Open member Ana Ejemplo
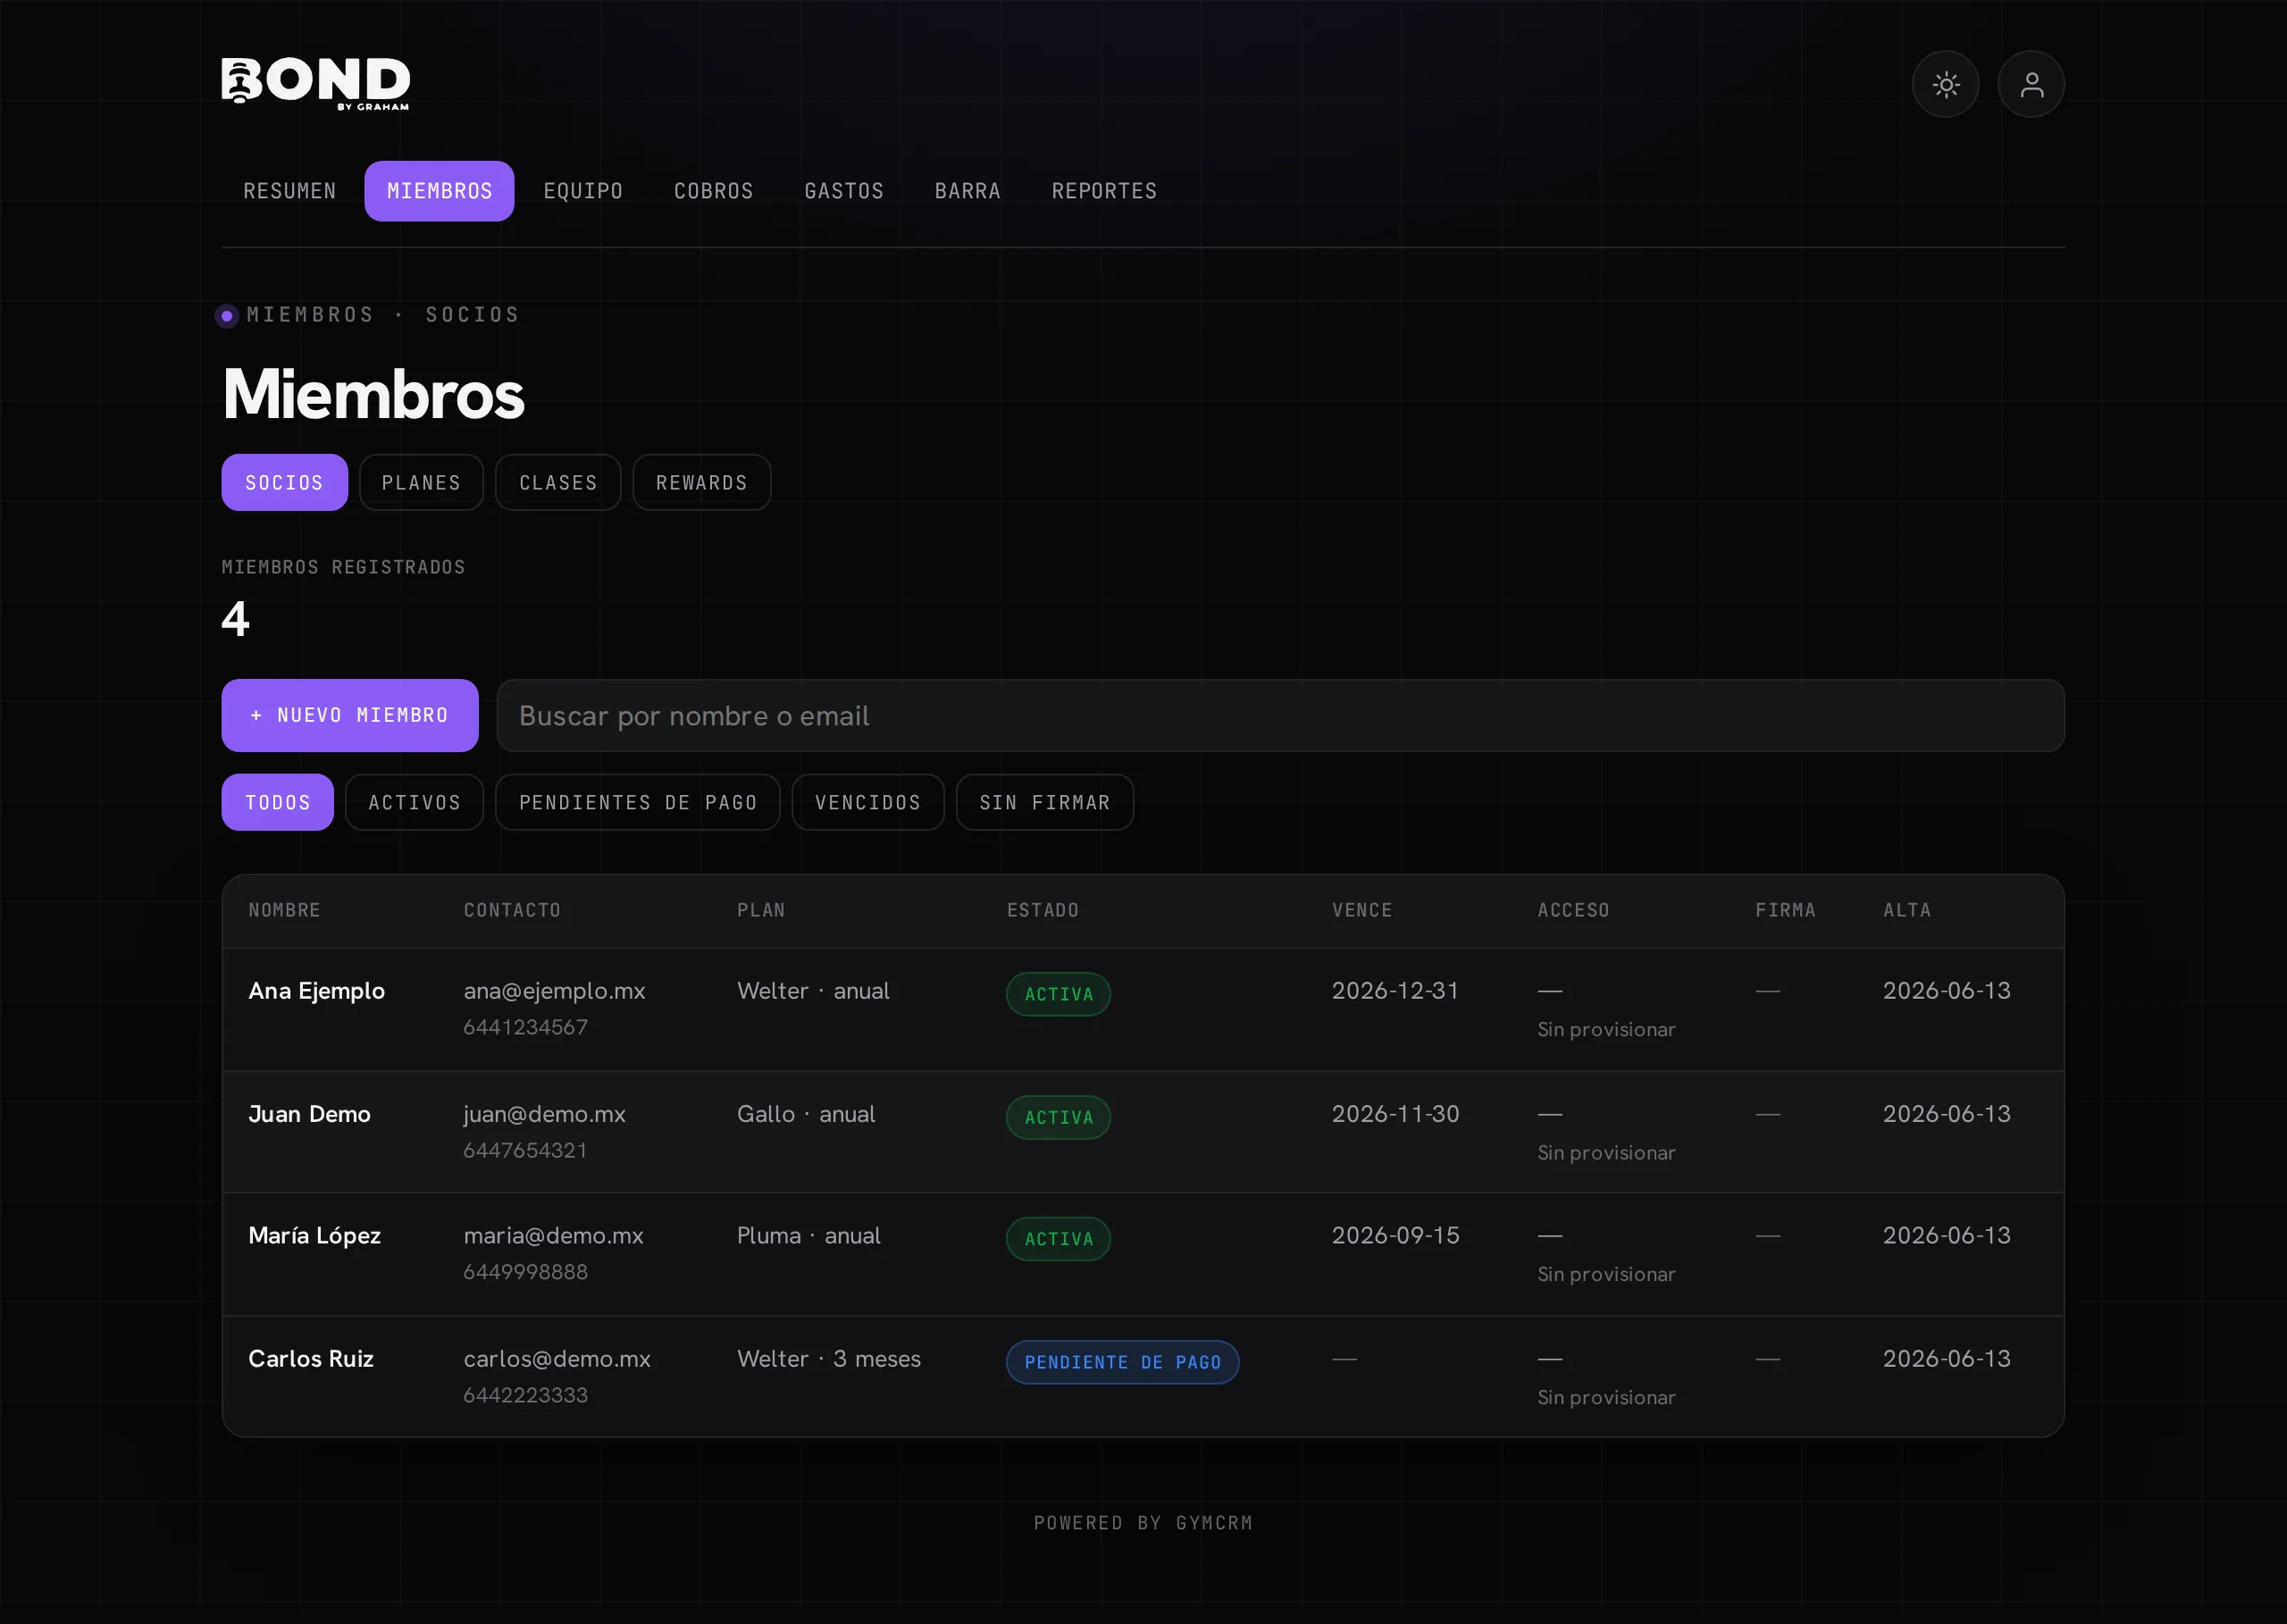Viewport: 2287px width, 1624px height. pos(316,992)
